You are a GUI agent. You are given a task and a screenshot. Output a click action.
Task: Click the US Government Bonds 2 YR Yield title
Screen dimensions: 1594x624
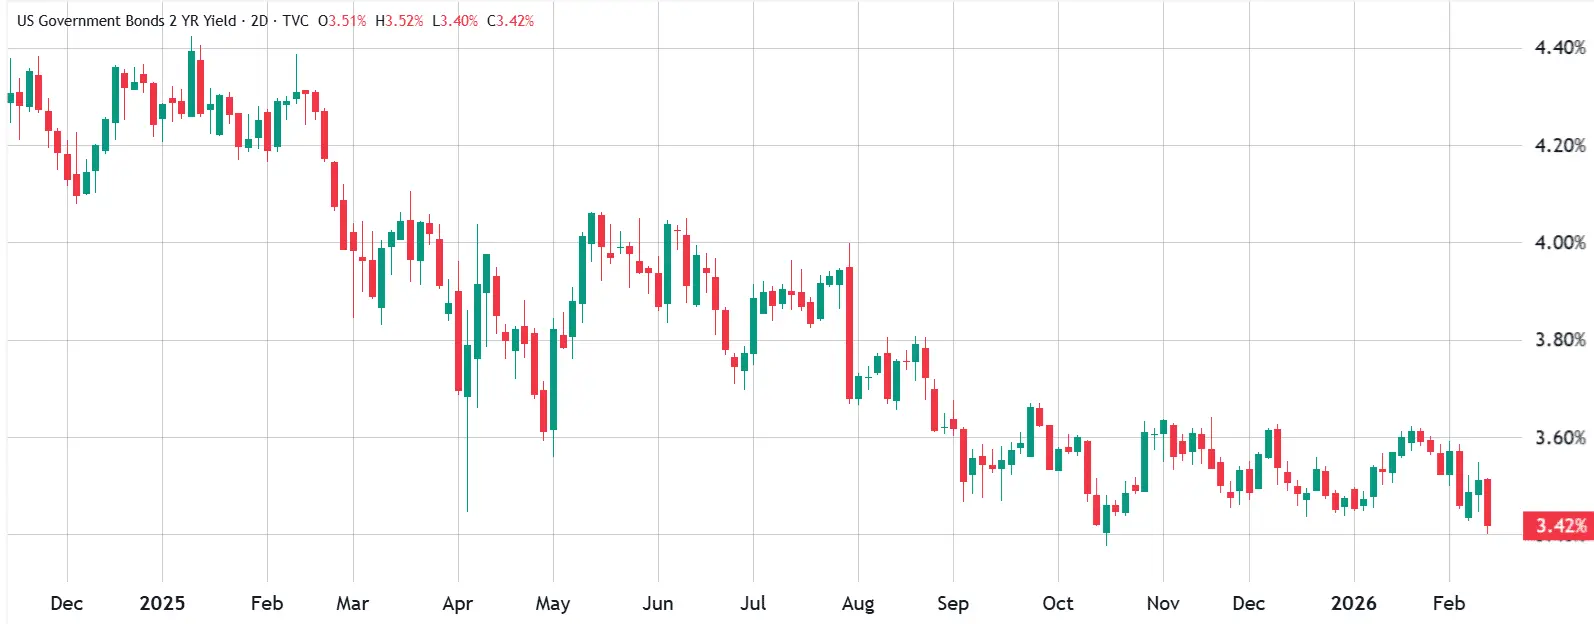pyautogui.click(x=127, y=21)
